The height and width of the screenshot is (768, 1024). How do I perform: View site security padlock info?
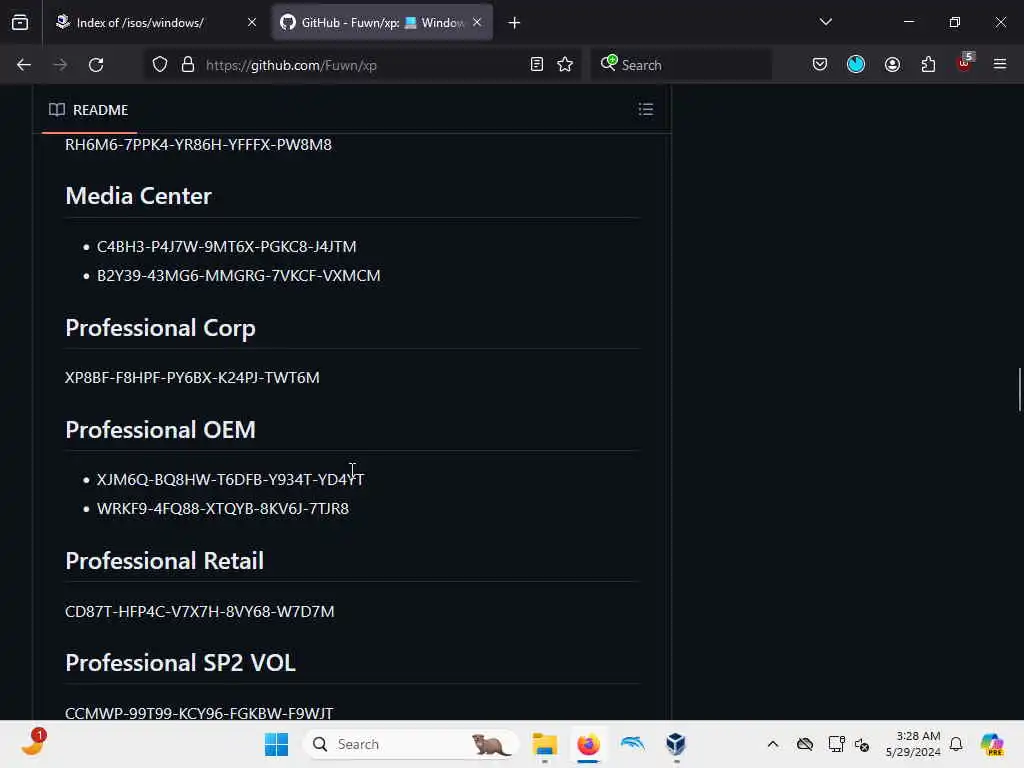tap(188, 65)
